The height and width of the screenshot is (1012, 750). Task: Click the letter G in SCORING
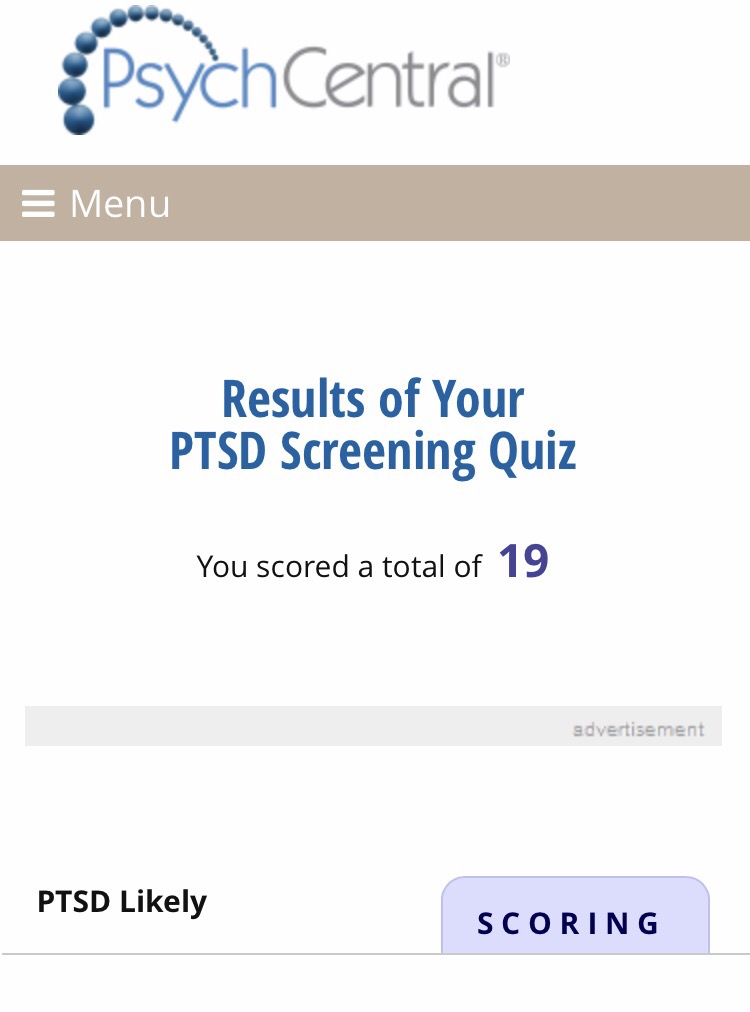(x=650, y=924)
